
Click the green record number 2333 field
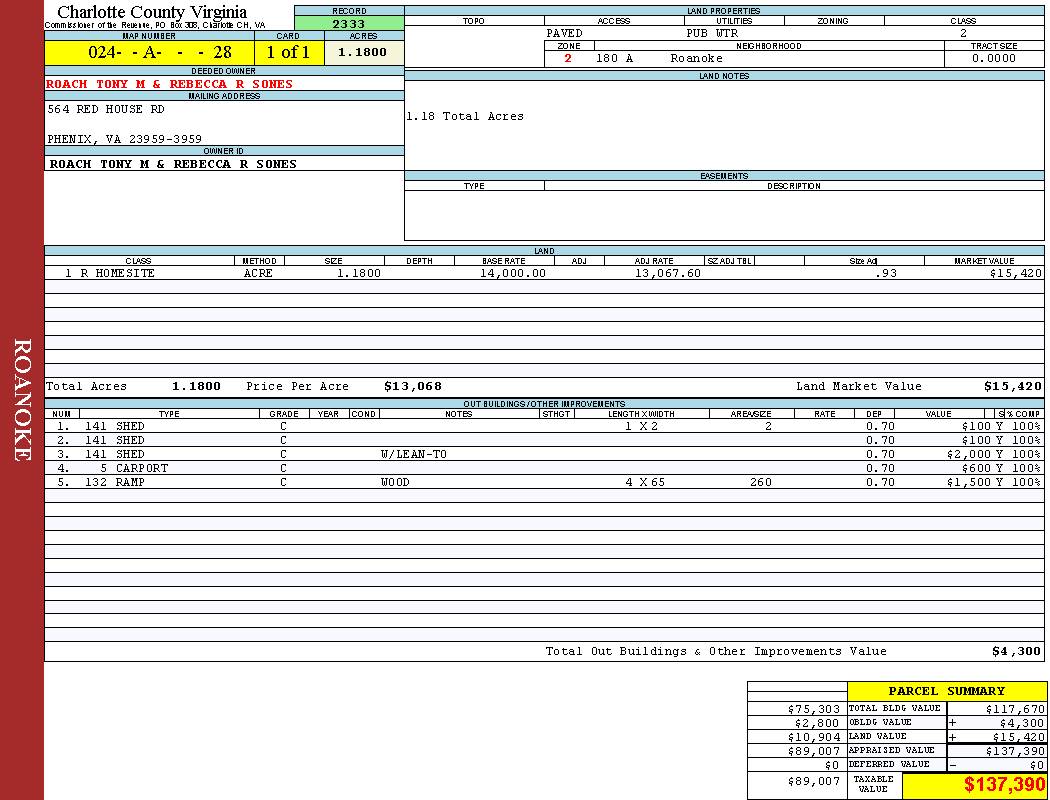click(x=349, y=24)
